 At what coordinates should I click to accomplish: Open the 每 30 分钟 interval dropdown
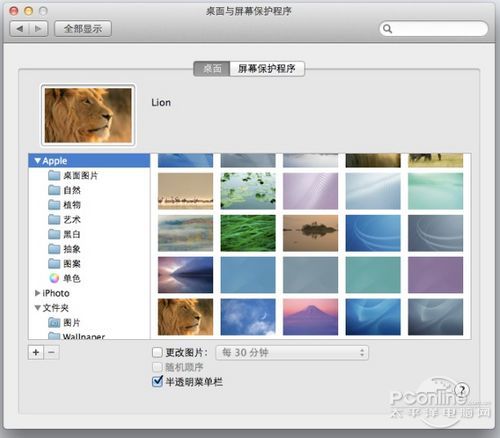point(292,353)
